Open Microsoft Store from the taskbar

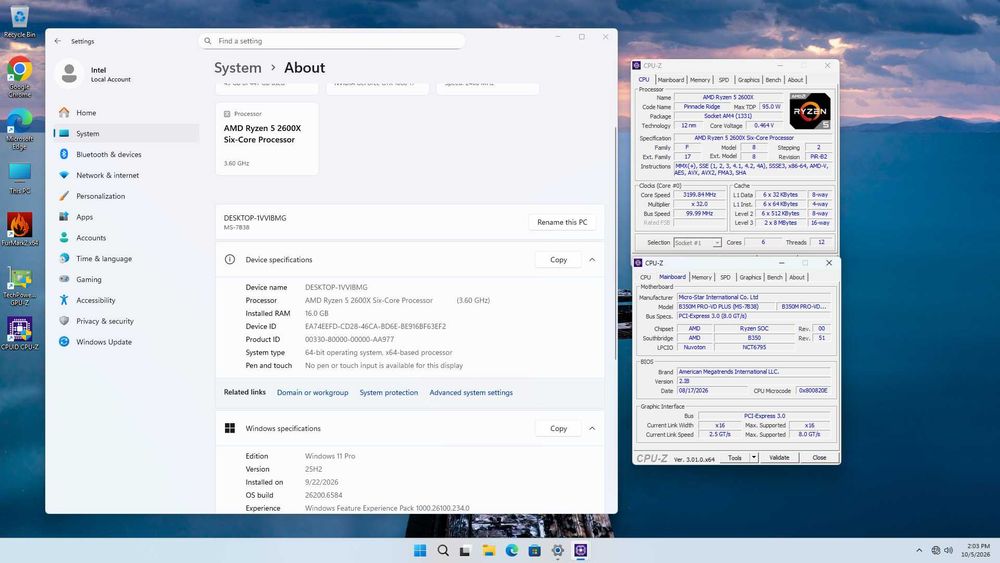pos(534,551)
